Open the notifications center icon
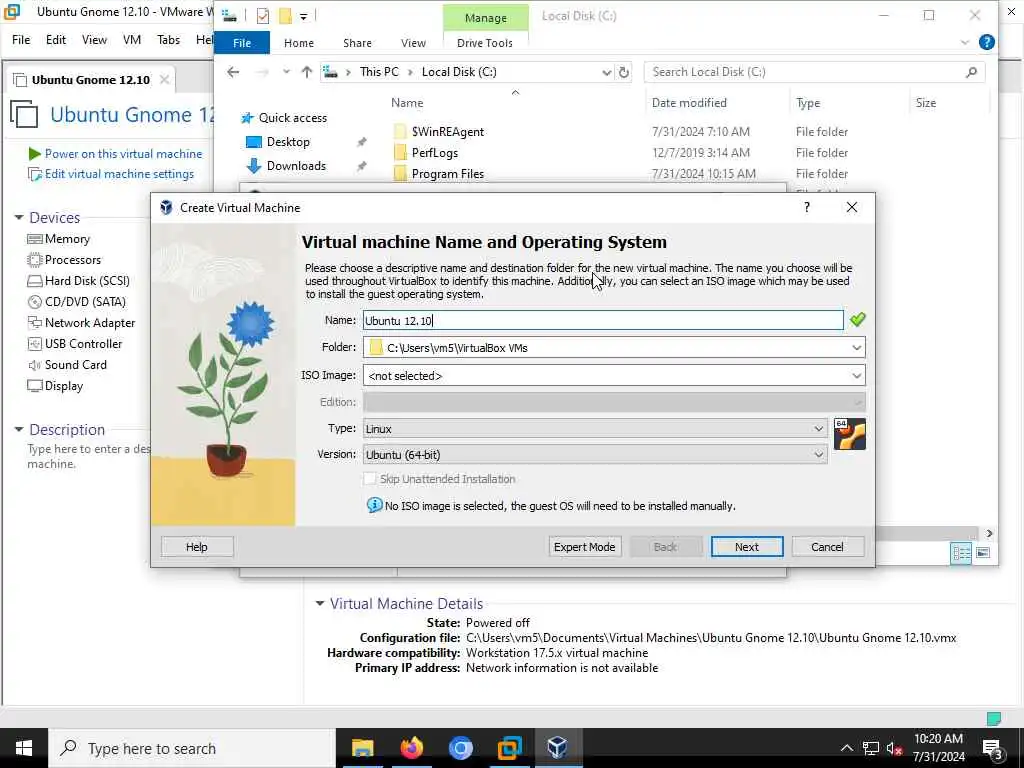Image resolution: width=1024 pixels, height=768 pixels. [992, 749]
